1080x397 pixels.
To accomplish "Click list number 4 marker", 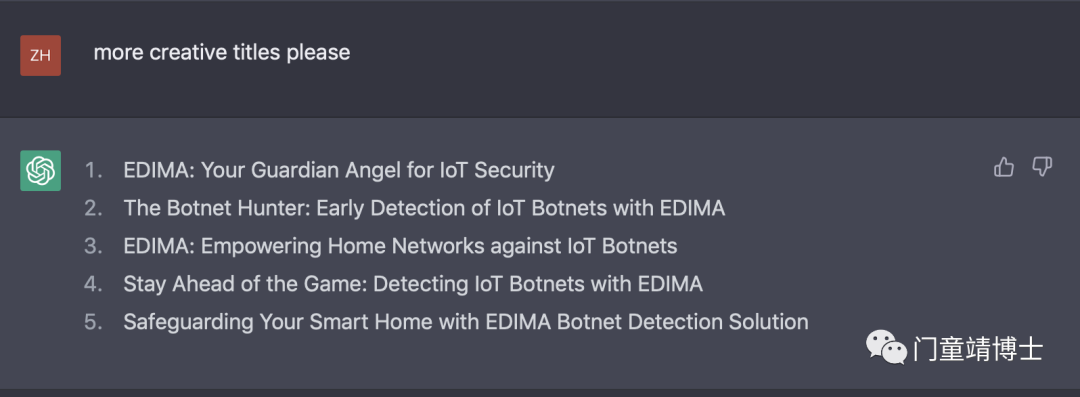I will 94,284.
